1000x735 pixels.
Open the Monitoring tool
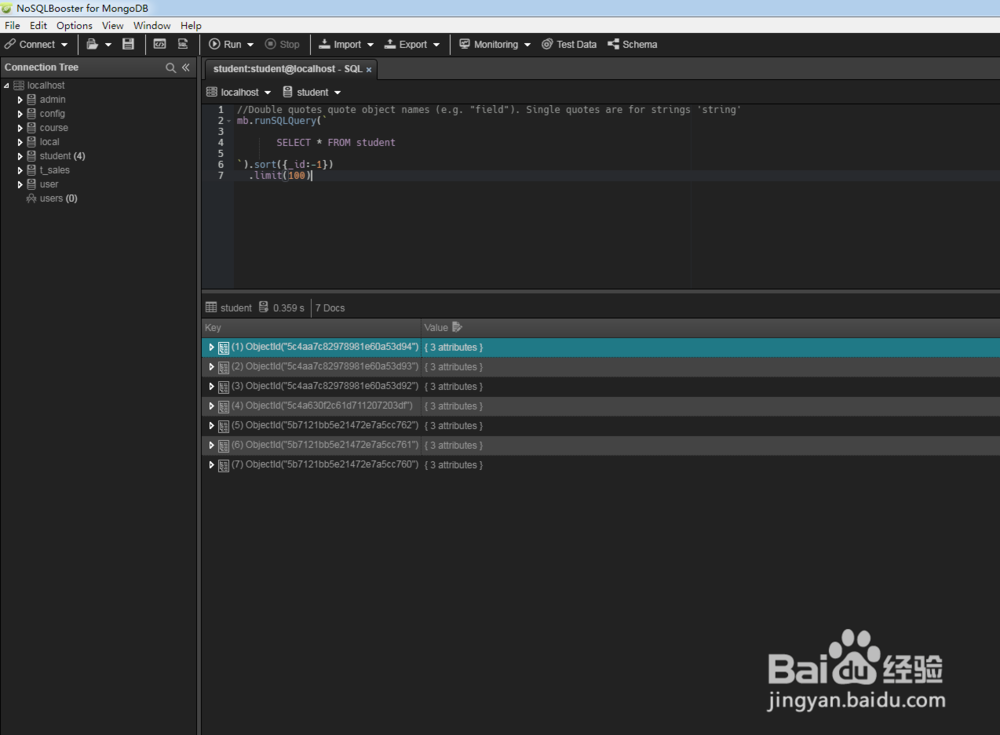[489, 45]
